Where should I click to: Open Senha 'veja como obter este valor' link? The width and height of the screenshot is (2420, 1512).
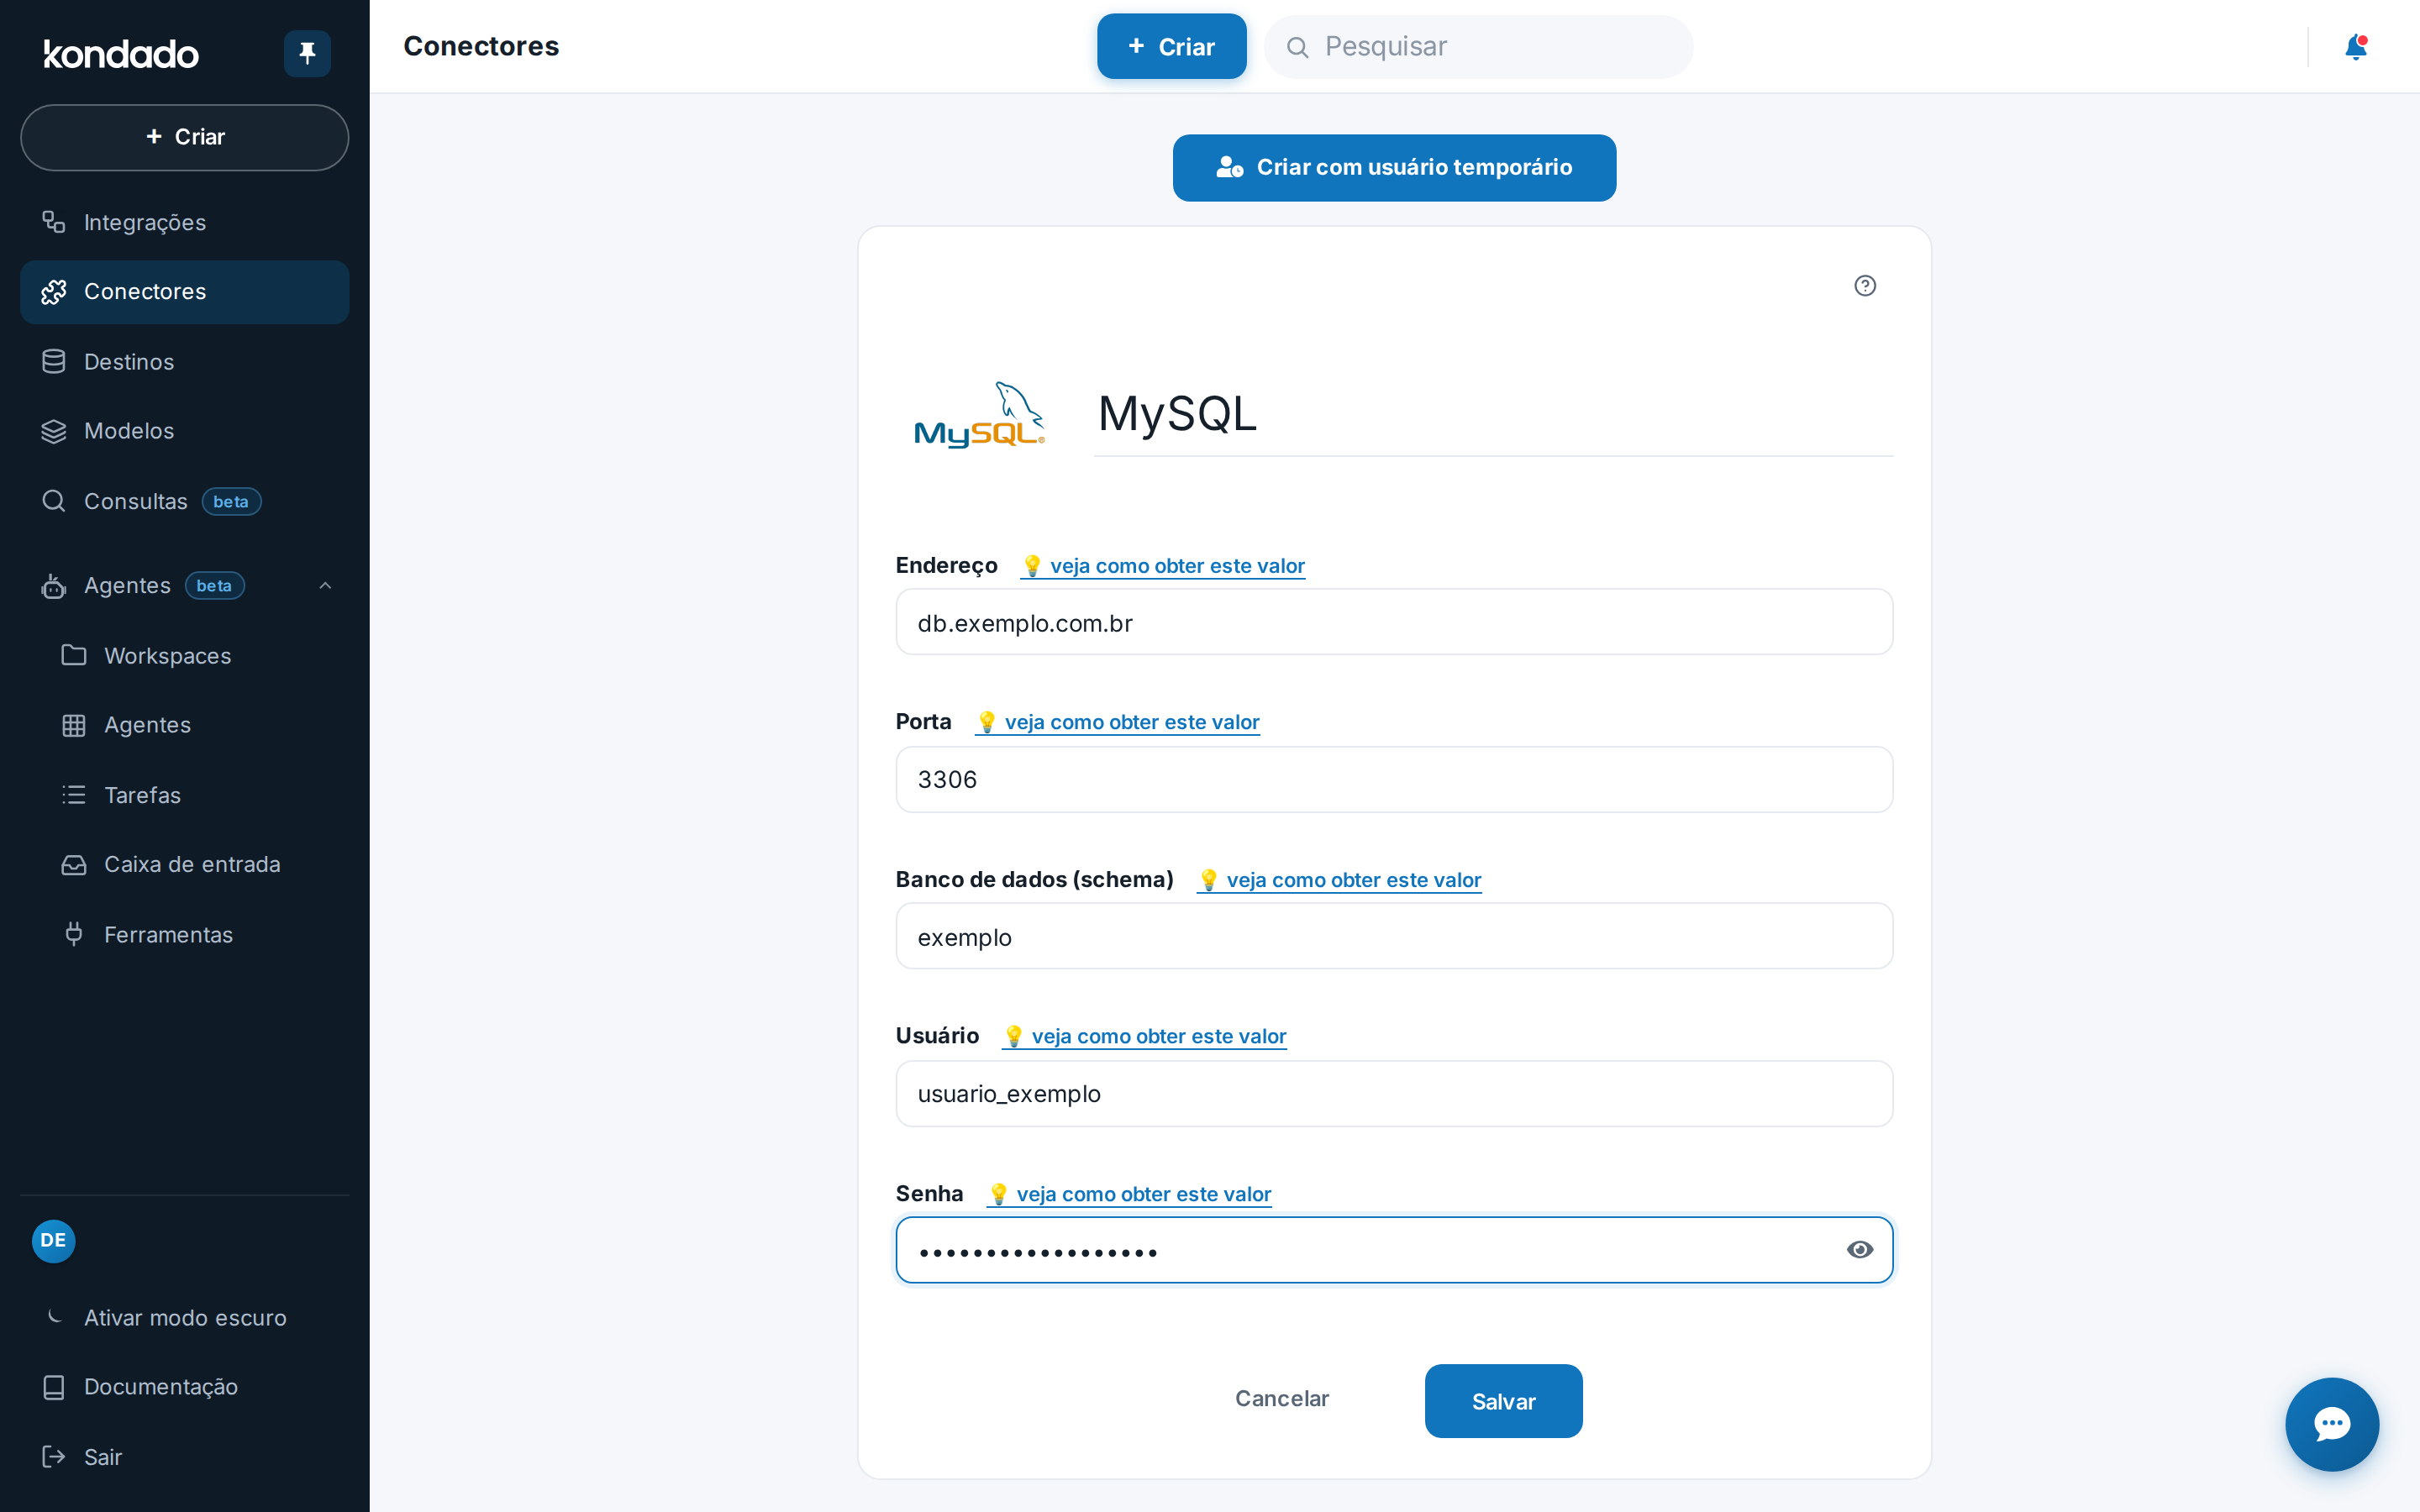(x=1129, y=1194)
